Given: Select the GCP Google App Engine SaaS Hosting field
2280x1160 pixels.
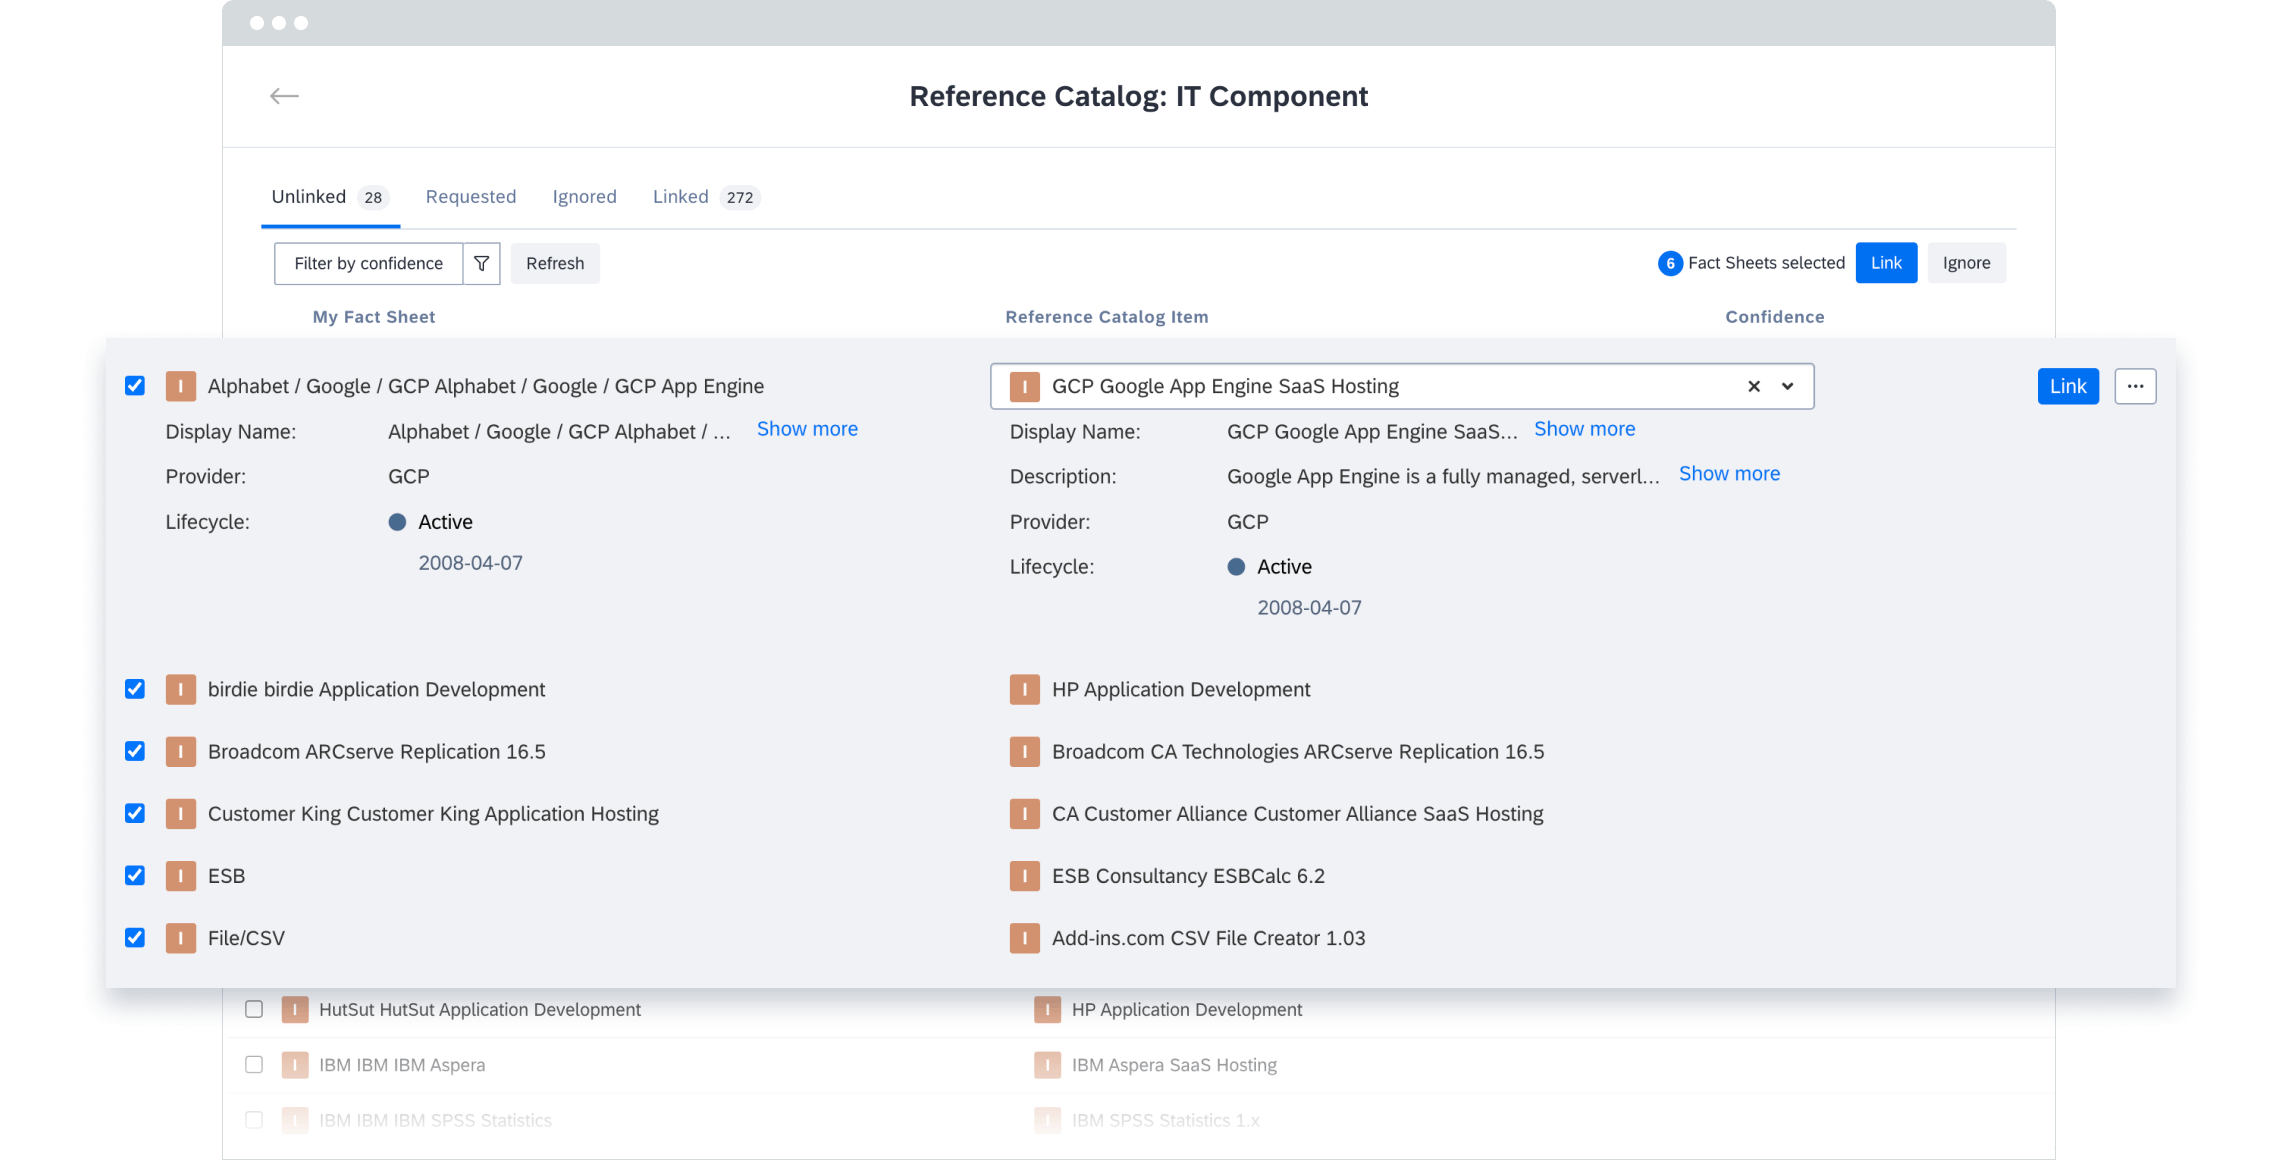Looking at the screenshot, I should (1402, 386).
